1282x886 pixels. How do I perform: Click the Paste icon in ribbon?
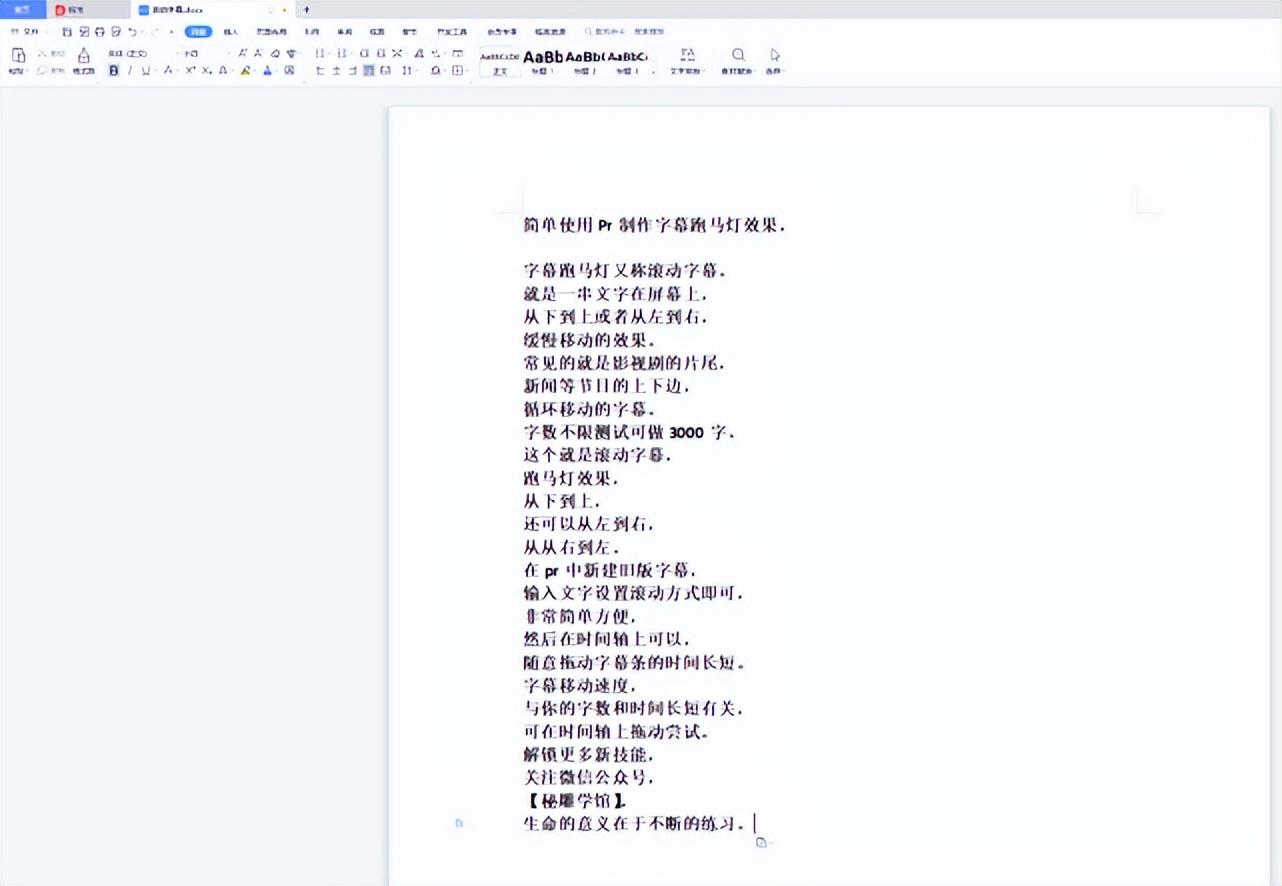tap(18, 55)
